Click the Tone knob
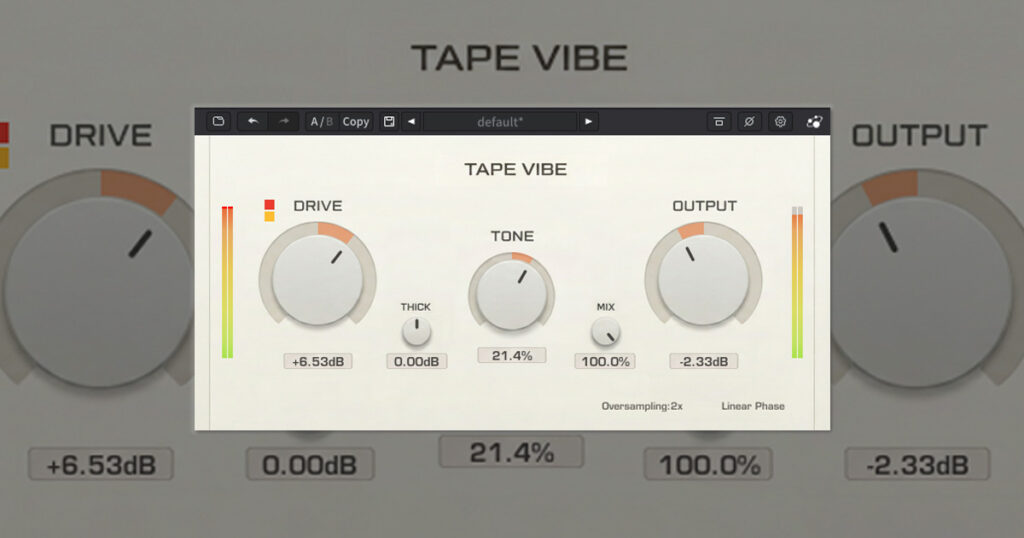 [511, 293]
